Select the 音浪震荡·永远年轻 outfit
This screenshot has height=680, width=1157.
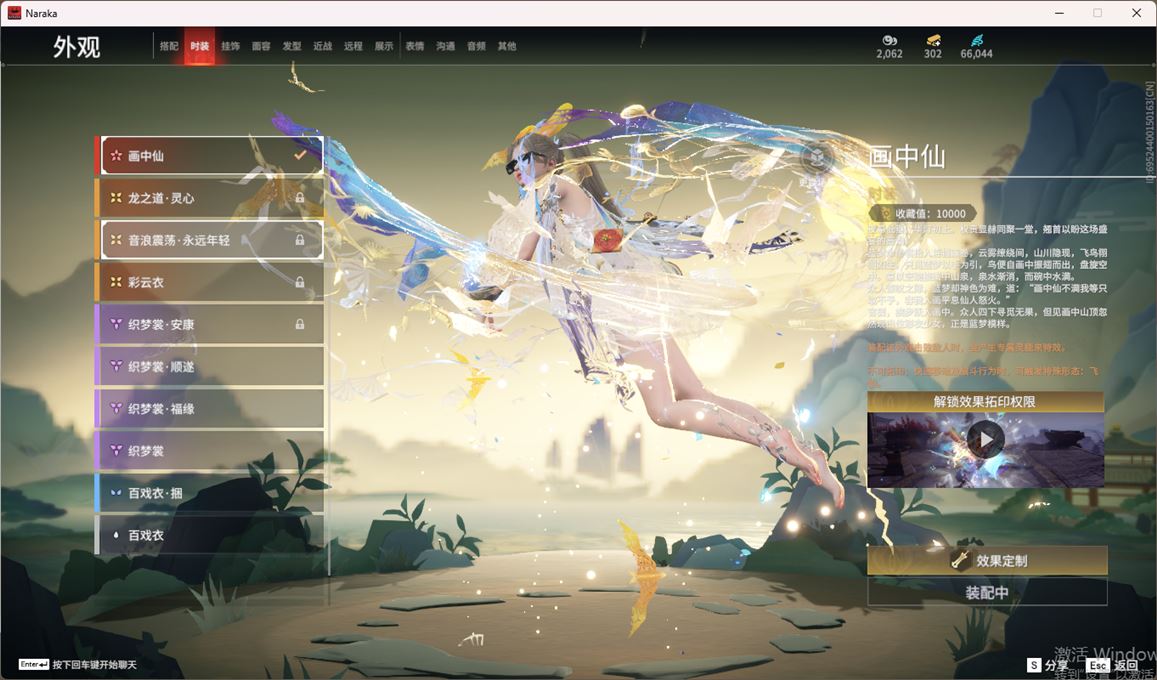pos(210,240)
